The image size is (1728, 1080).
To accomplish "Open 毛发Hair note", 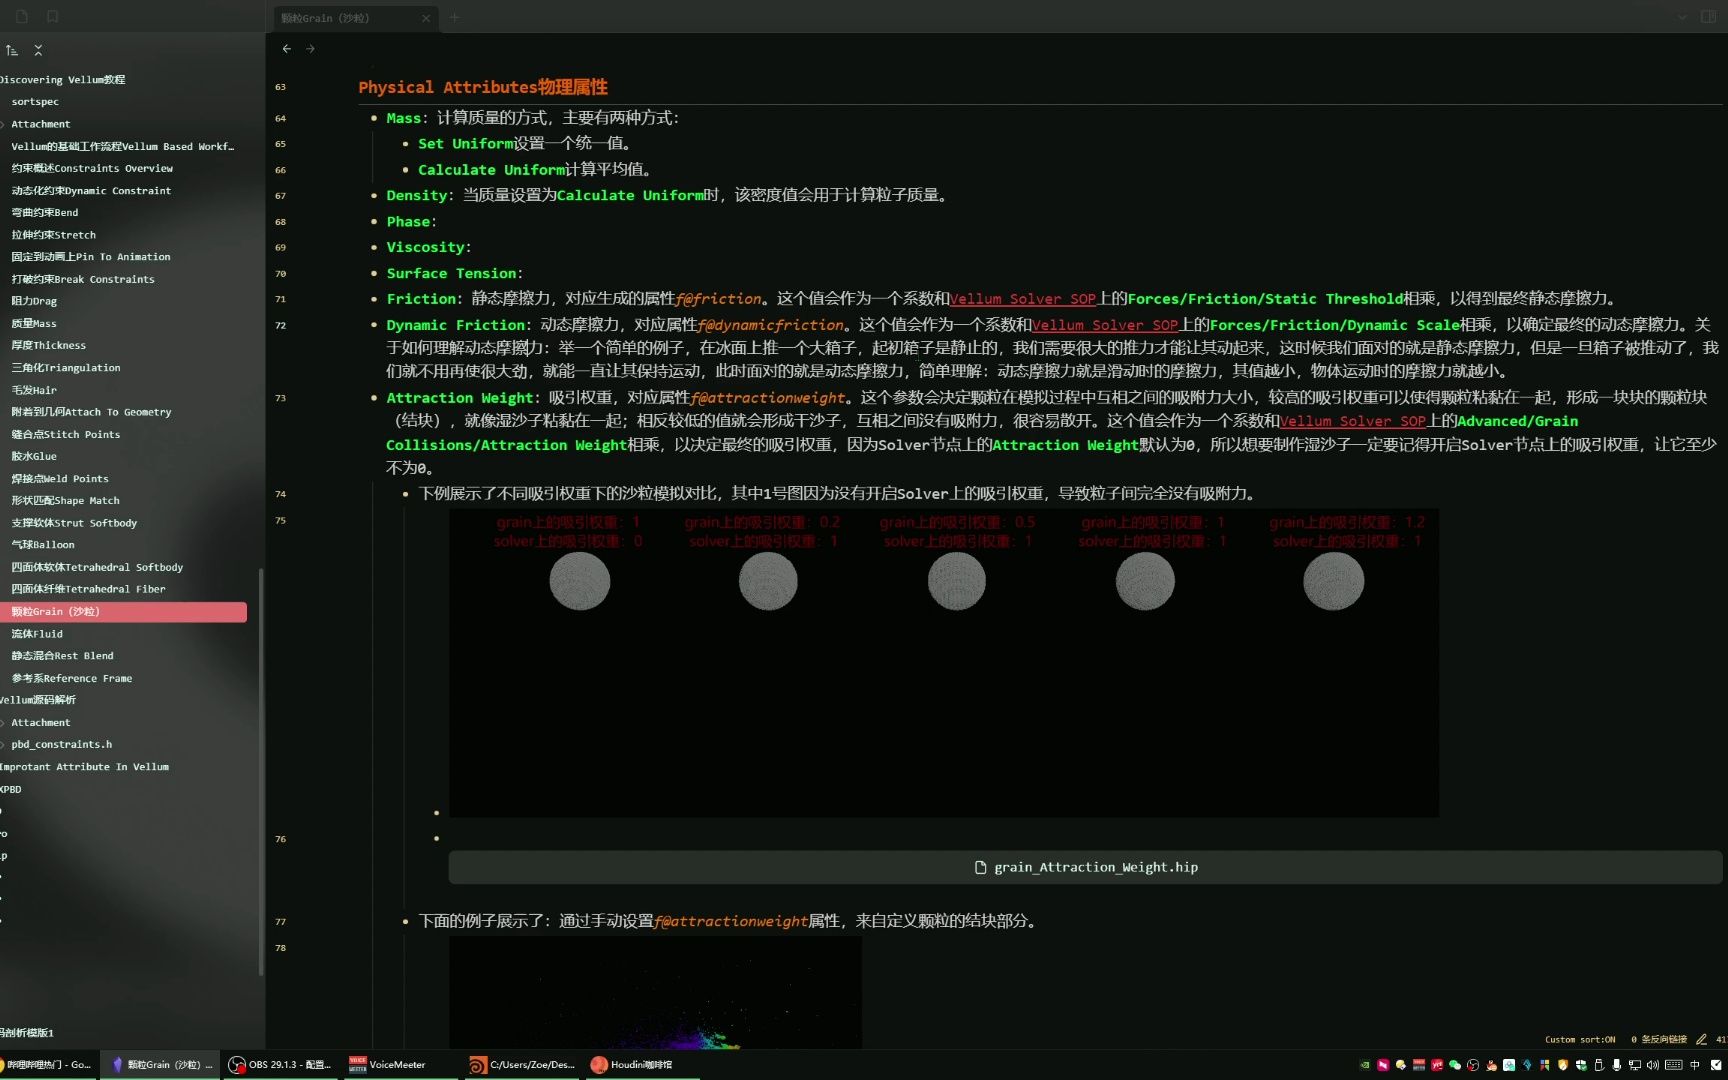I will [x=33, y=390].
